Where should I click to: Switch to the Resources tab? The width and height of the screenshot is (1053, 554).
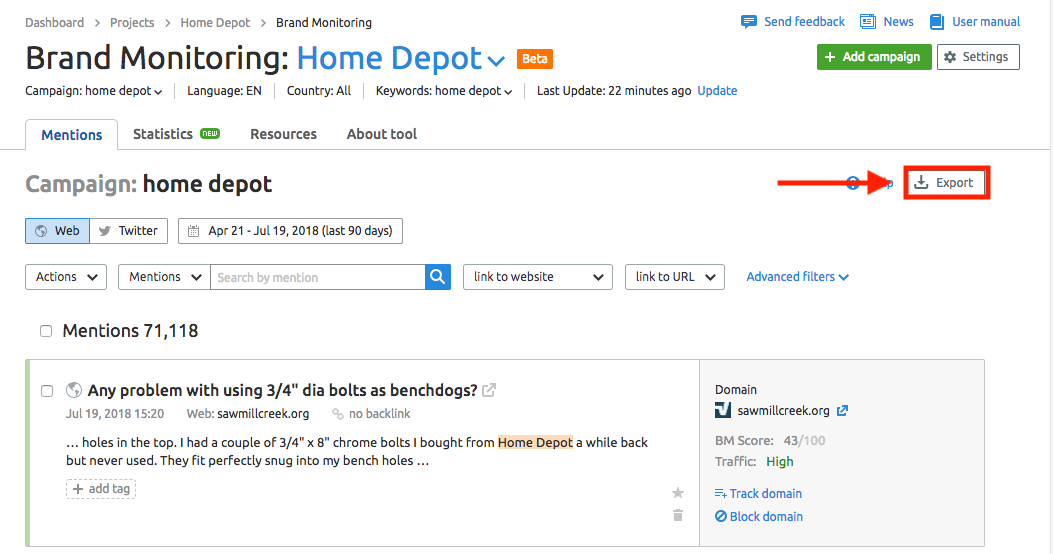tap(283, 134)
